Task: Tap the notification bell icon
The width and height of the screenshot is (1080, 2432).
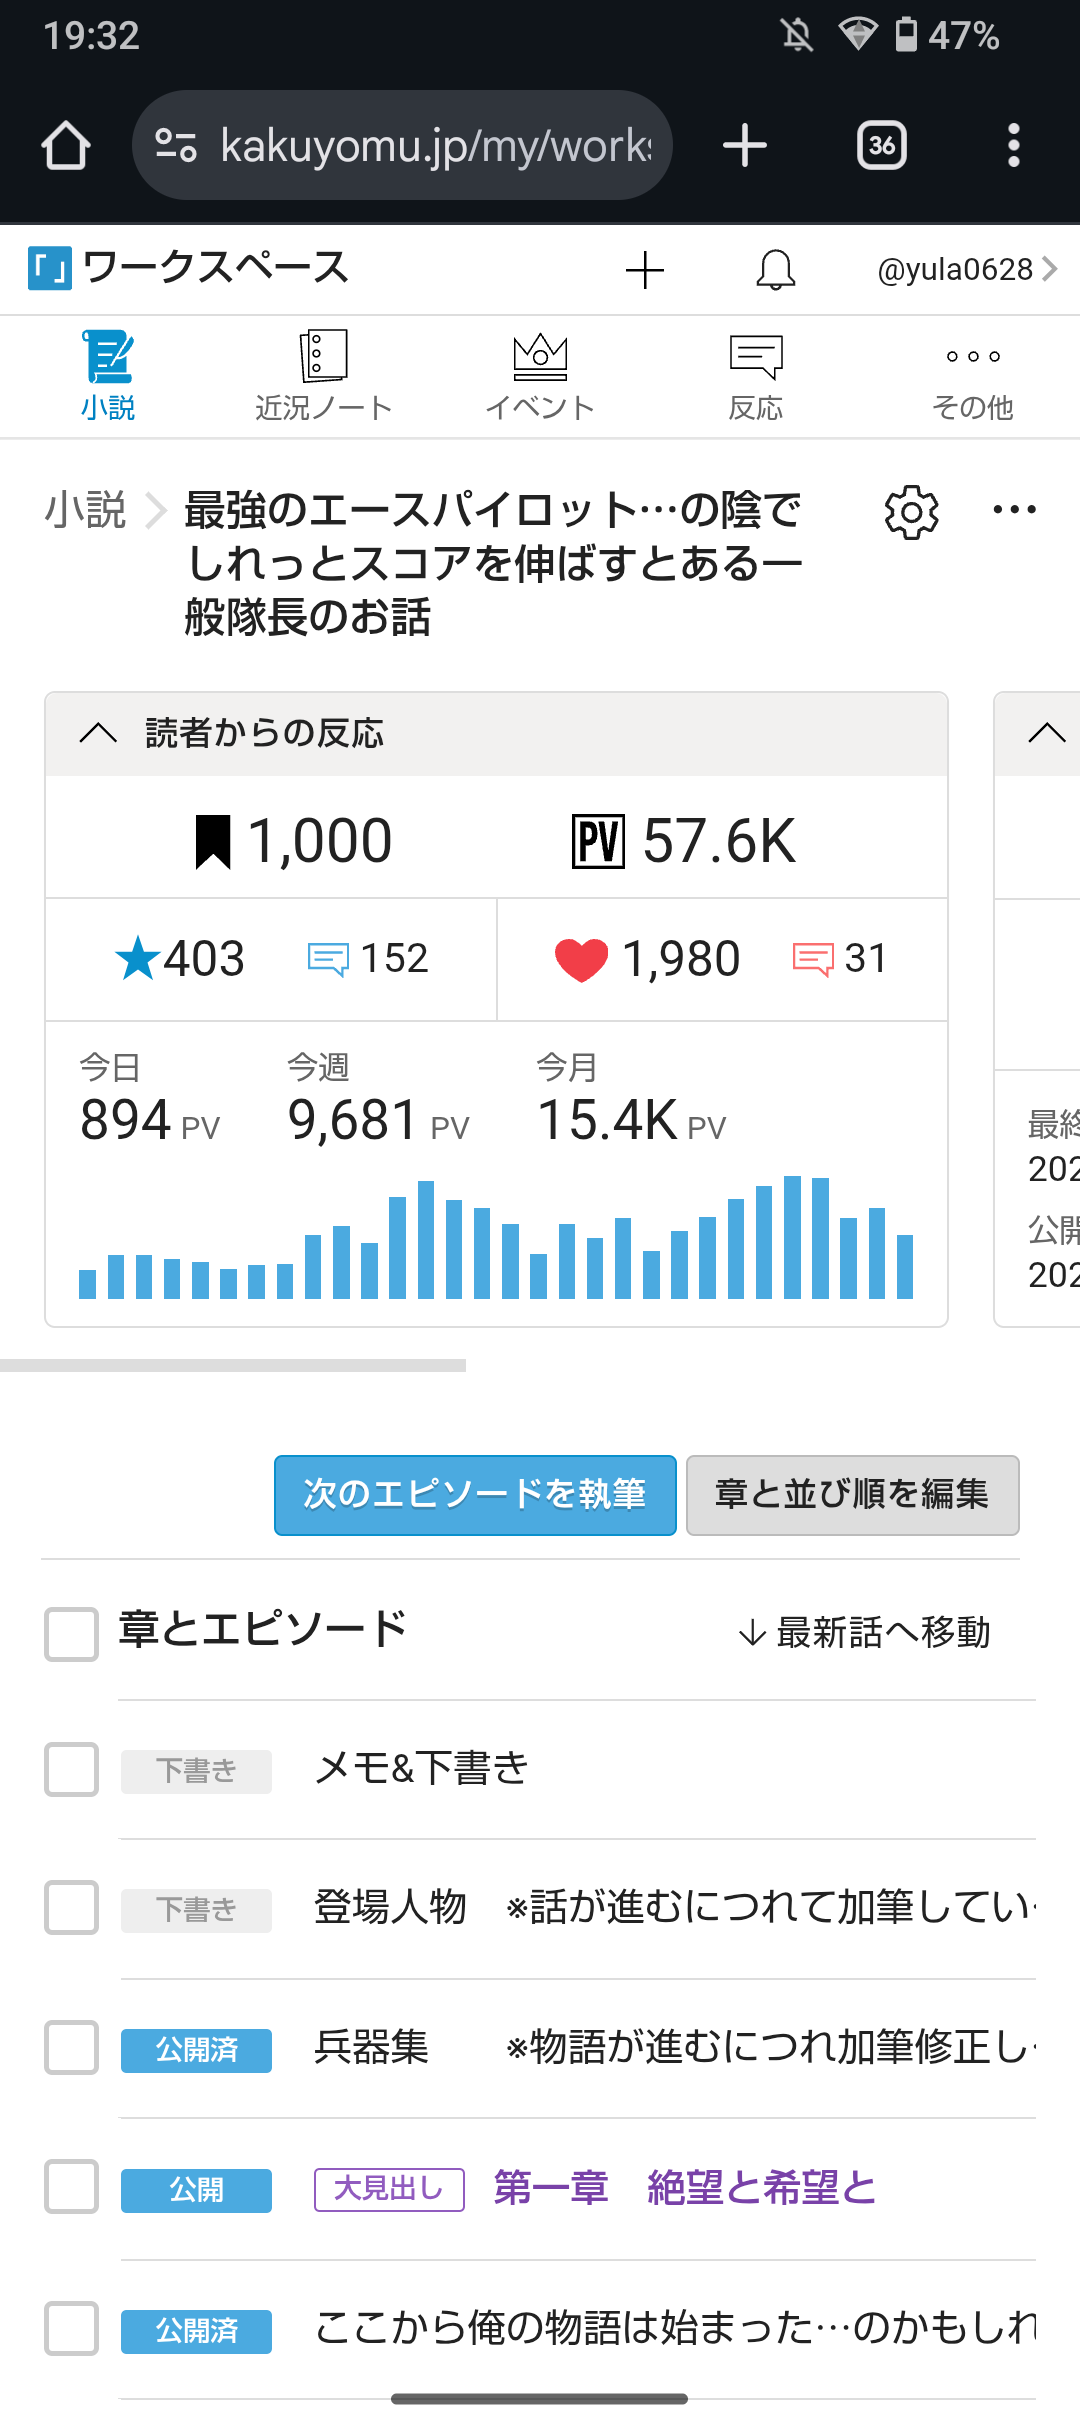Action: (x=775, y=270)
